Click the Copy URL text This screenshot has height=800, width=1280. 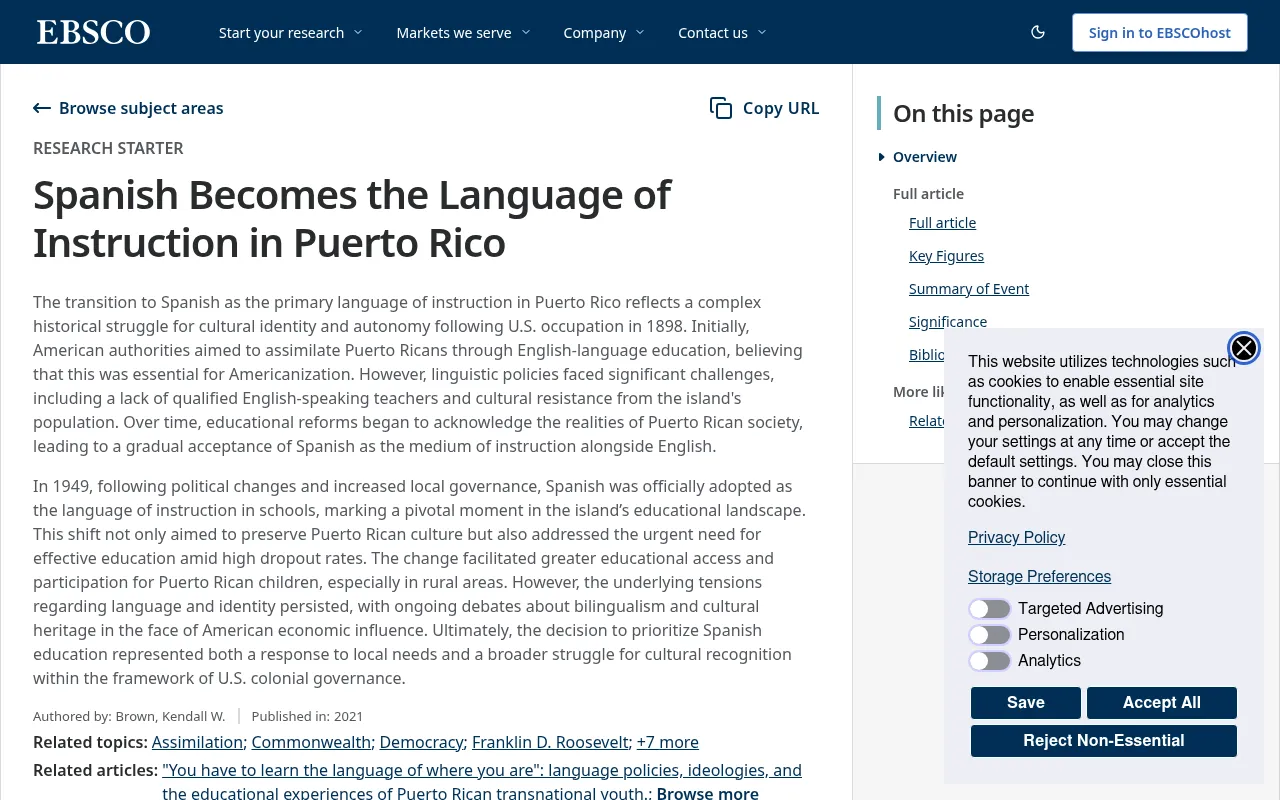(781, 108)
